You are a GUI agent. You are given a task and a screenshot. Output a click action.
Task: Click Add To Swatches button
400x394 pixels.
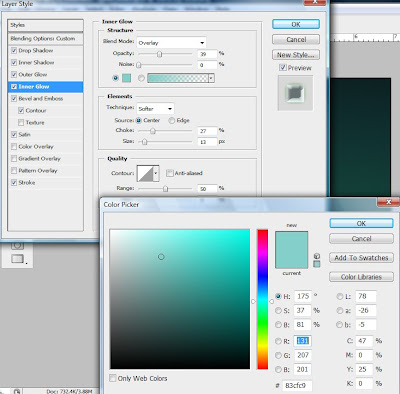[361, 258]
